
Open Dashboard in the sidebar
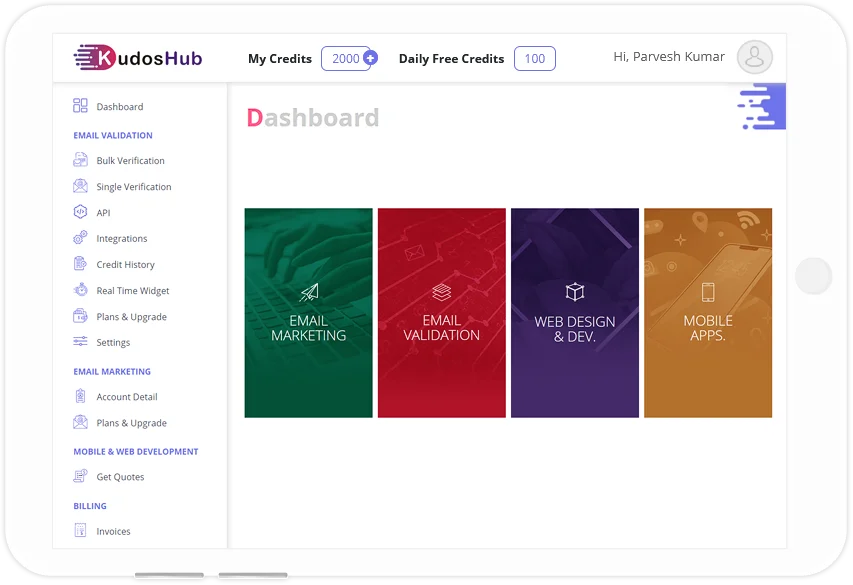(x=120, y=107)
